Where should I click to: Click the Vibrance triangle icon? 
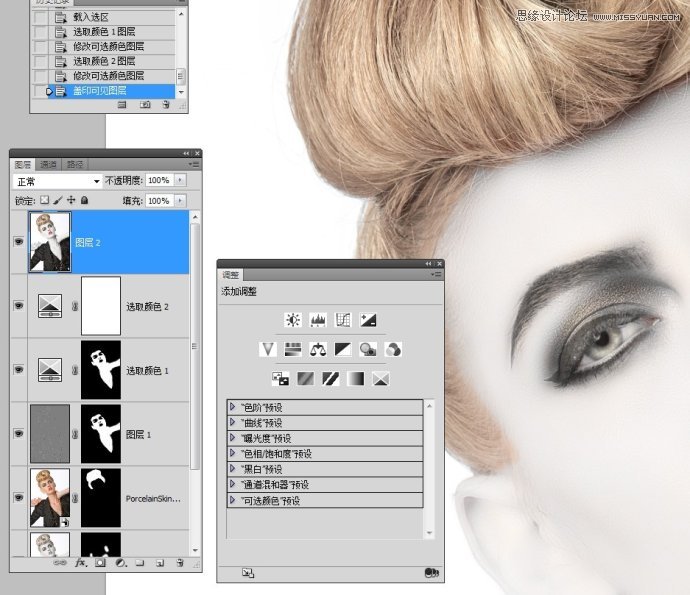[x=267, y=349]
